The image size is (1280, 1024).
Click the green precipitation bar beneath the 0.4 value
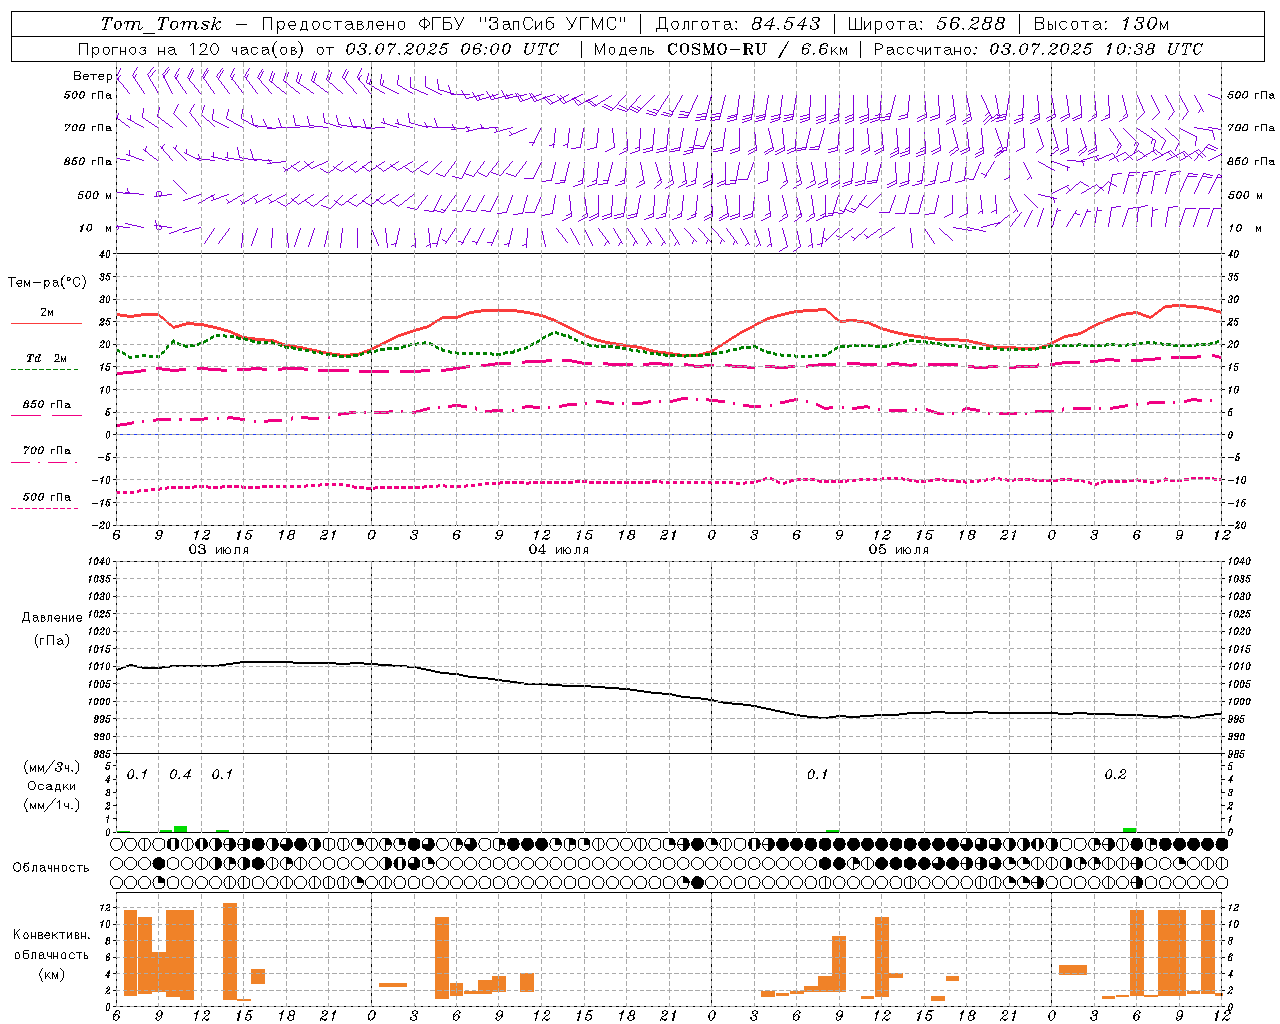click(180, 828)
